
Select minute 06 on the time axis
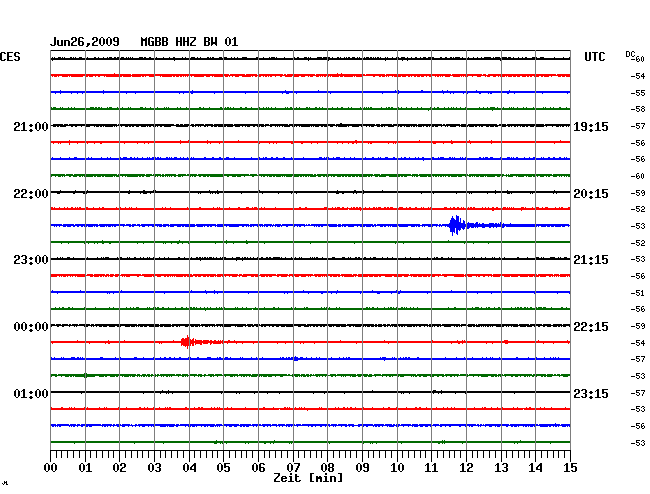pyautogui.click(x=258, y=468)
